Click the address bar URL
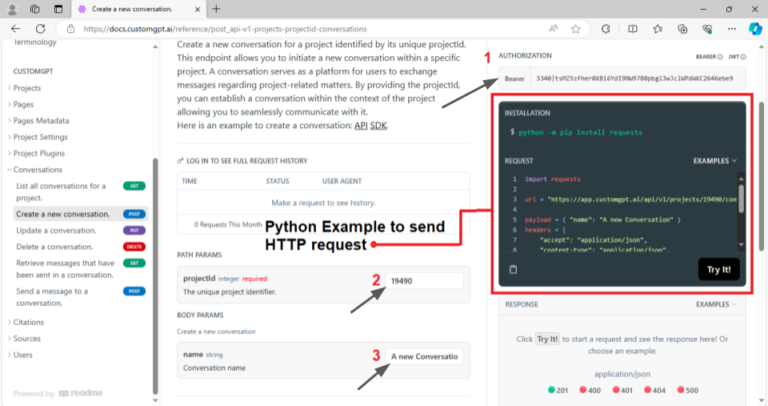 pos(225,29)
